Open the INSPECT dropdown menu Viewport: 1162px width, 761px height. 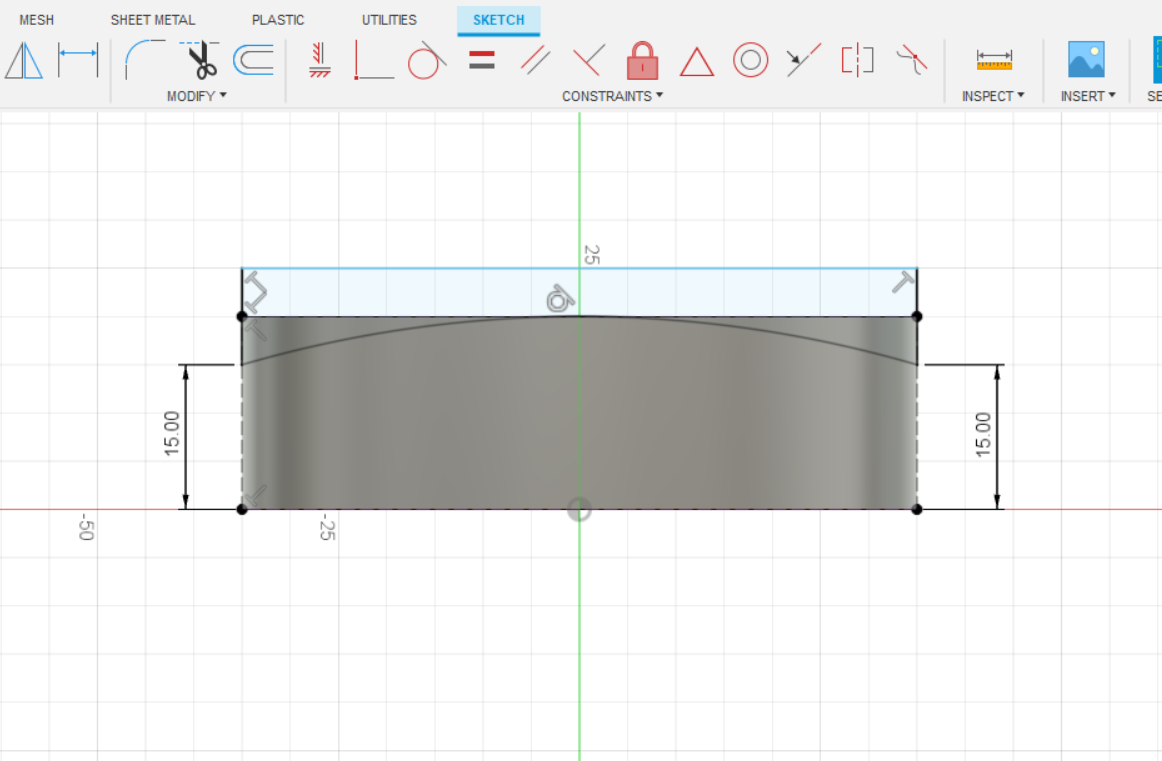point(993,96)
